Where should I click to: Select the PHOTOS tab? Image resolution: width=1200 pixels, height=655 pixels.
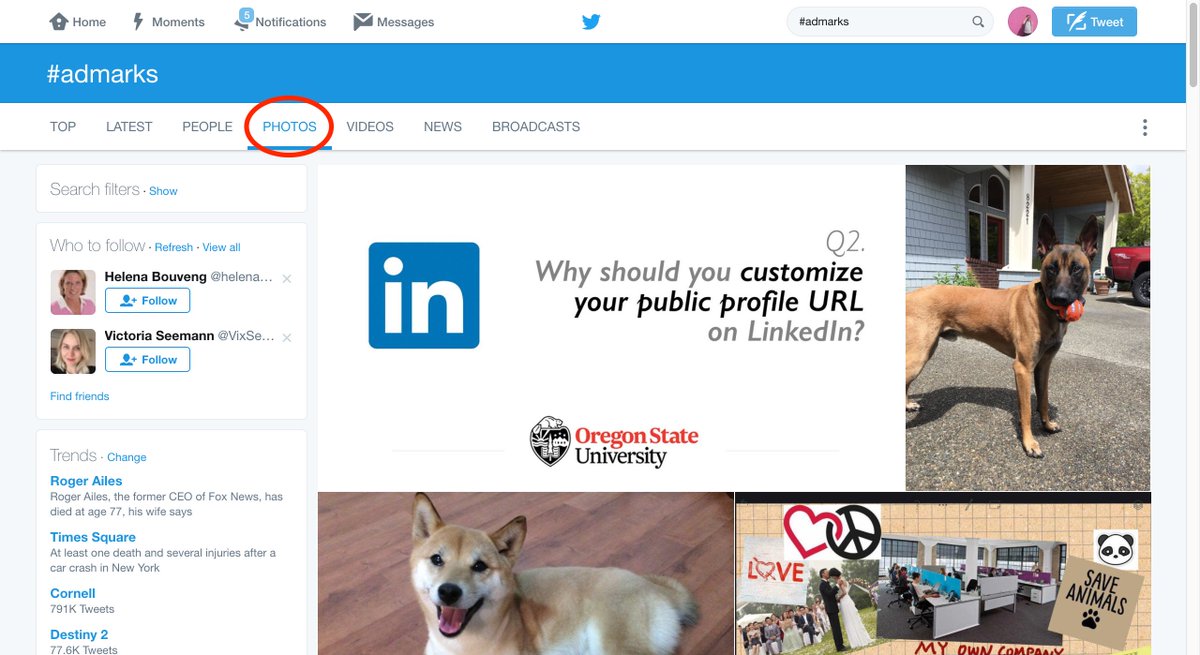[289, 127]
